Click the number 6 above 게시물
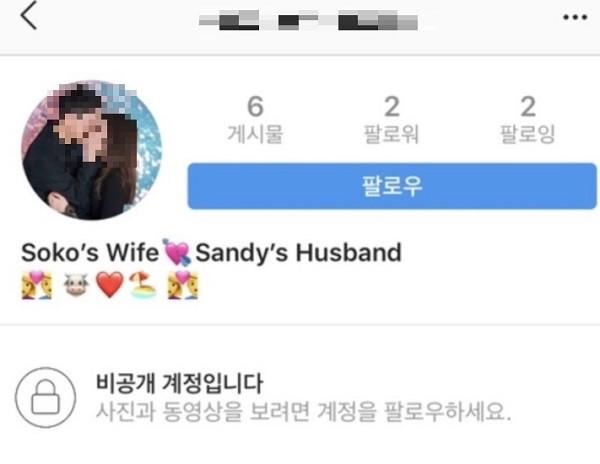The image size is (600, 464). (255, 106)
